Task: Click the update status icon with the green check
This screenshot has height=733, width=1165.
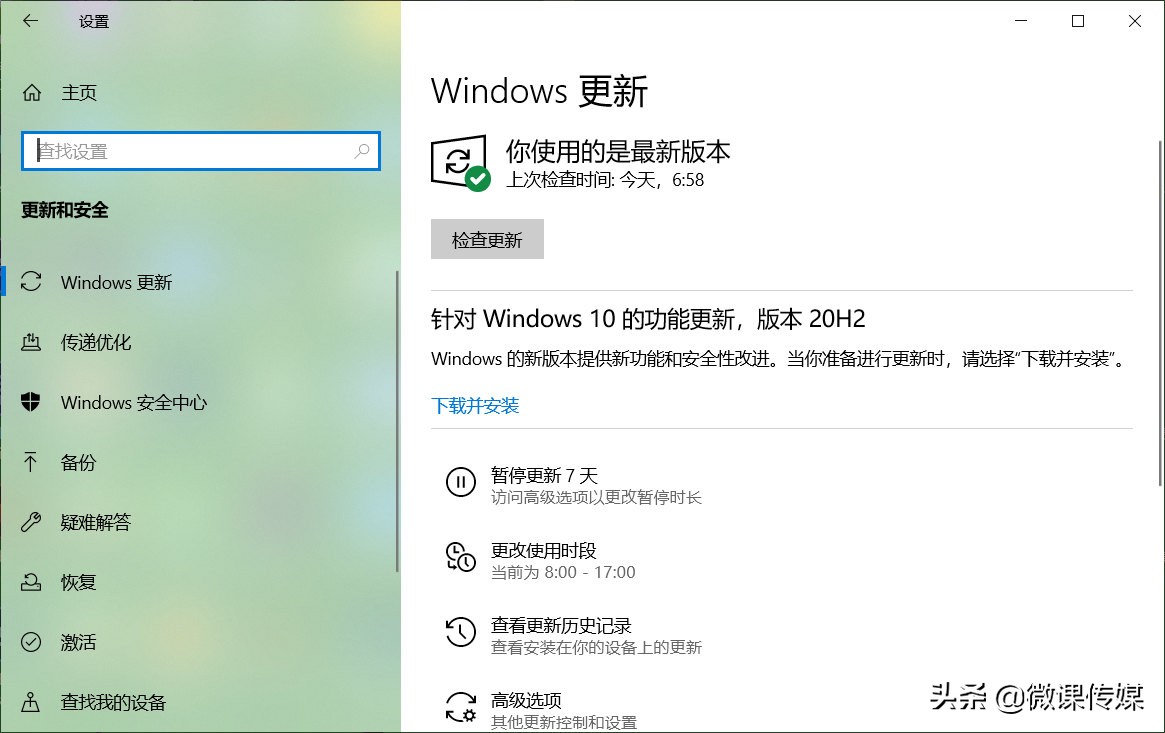Action: (x=460, y=162)
